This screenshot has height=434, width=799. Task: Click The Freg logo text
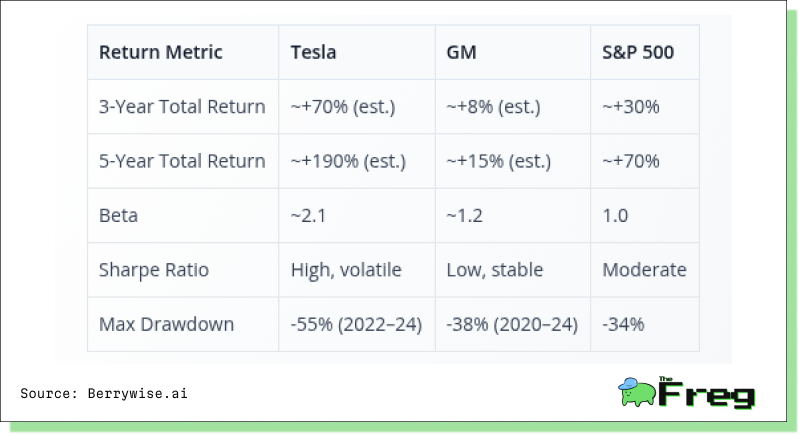[x=707, y=393]
